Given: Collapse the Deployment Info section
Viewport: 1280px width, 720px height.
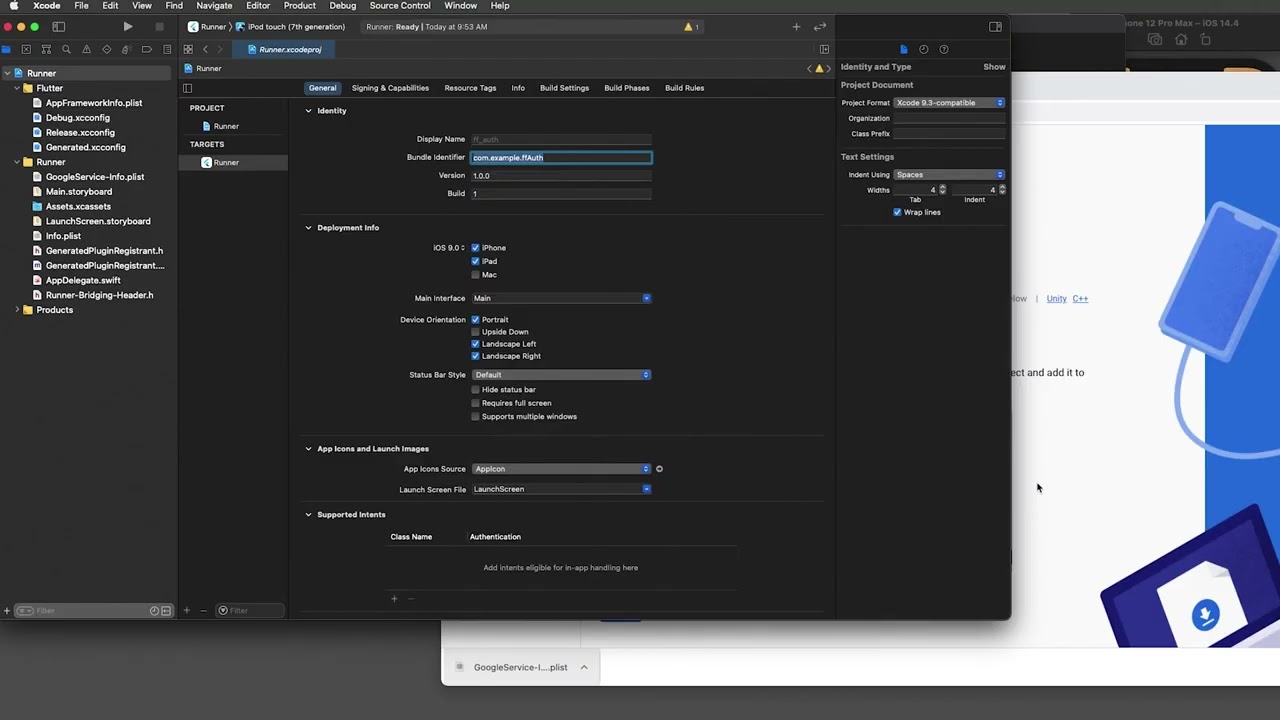Looking at the screenshot, I should click(x=308, y=228).
